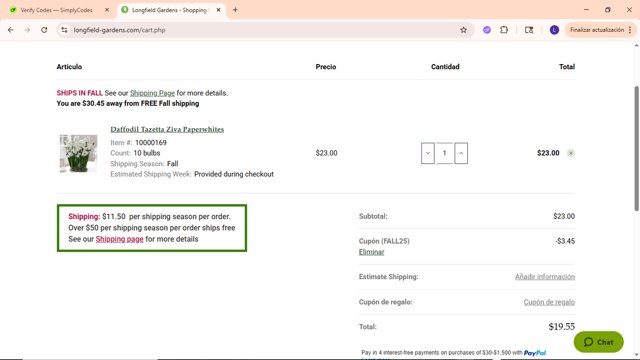640x360 pixels.
Task: Click the $19.55 total amount
Action: coord(562,327)
